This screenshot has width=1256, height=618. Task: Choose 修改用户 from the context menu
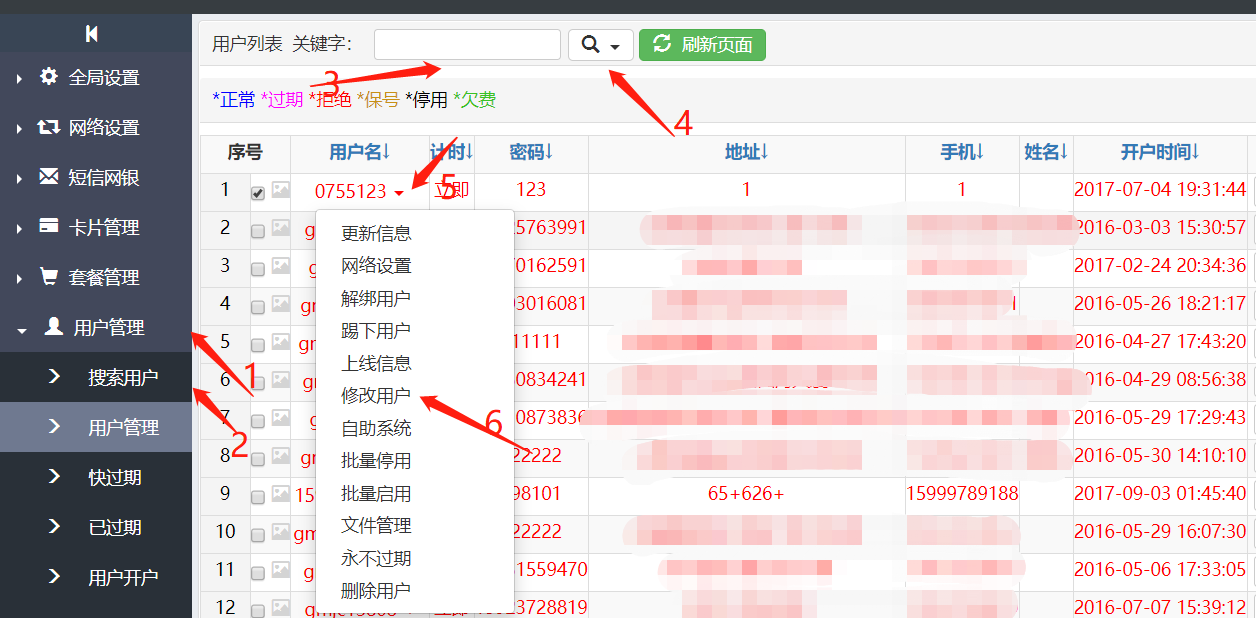[x=375, y=396]
